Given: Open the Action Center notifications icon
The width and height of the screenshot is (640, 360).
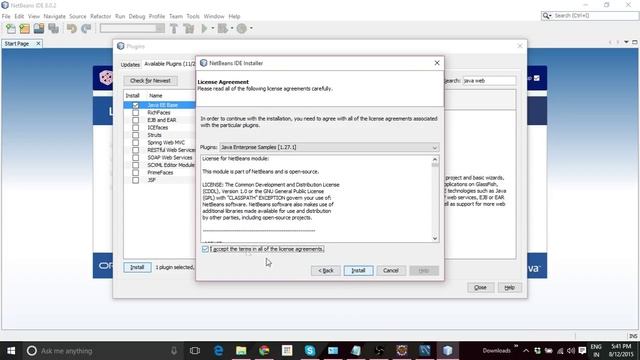Looking at the screenshot, I should click(x=582, y=351).
